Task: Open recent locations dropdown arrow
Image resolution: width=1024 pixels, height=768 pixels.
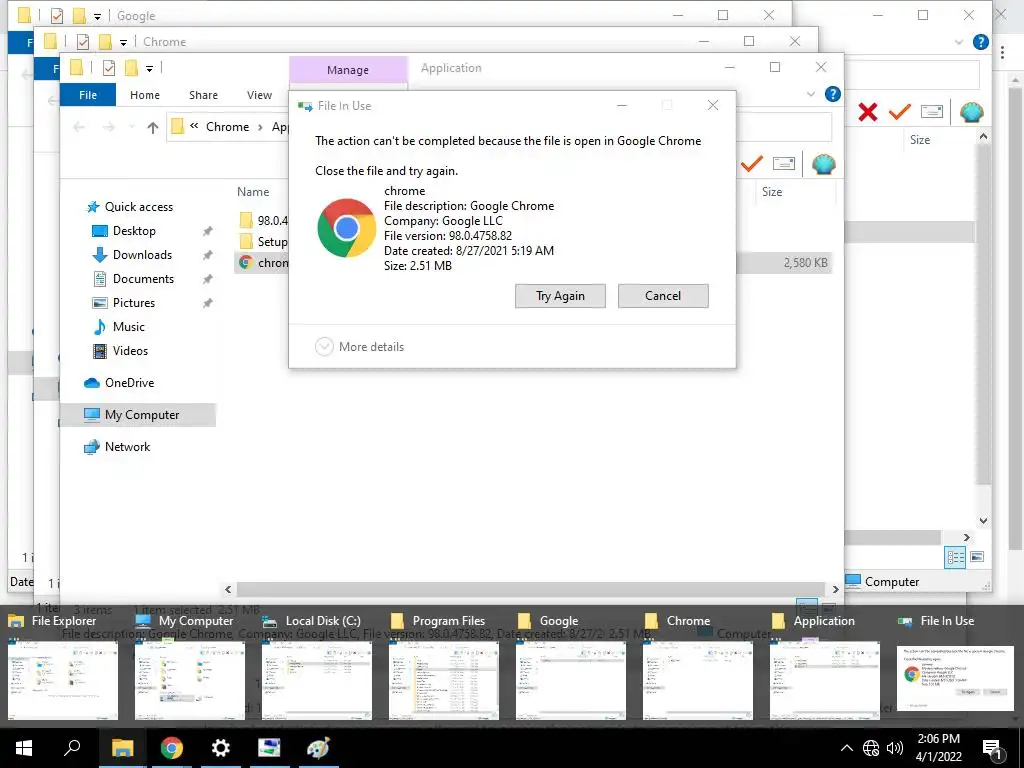Action: (x=132, y=127)
